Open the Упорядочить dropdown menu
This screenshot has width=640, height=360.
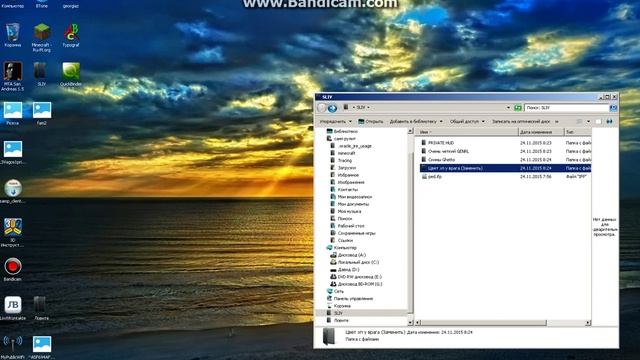click(336, 122)
